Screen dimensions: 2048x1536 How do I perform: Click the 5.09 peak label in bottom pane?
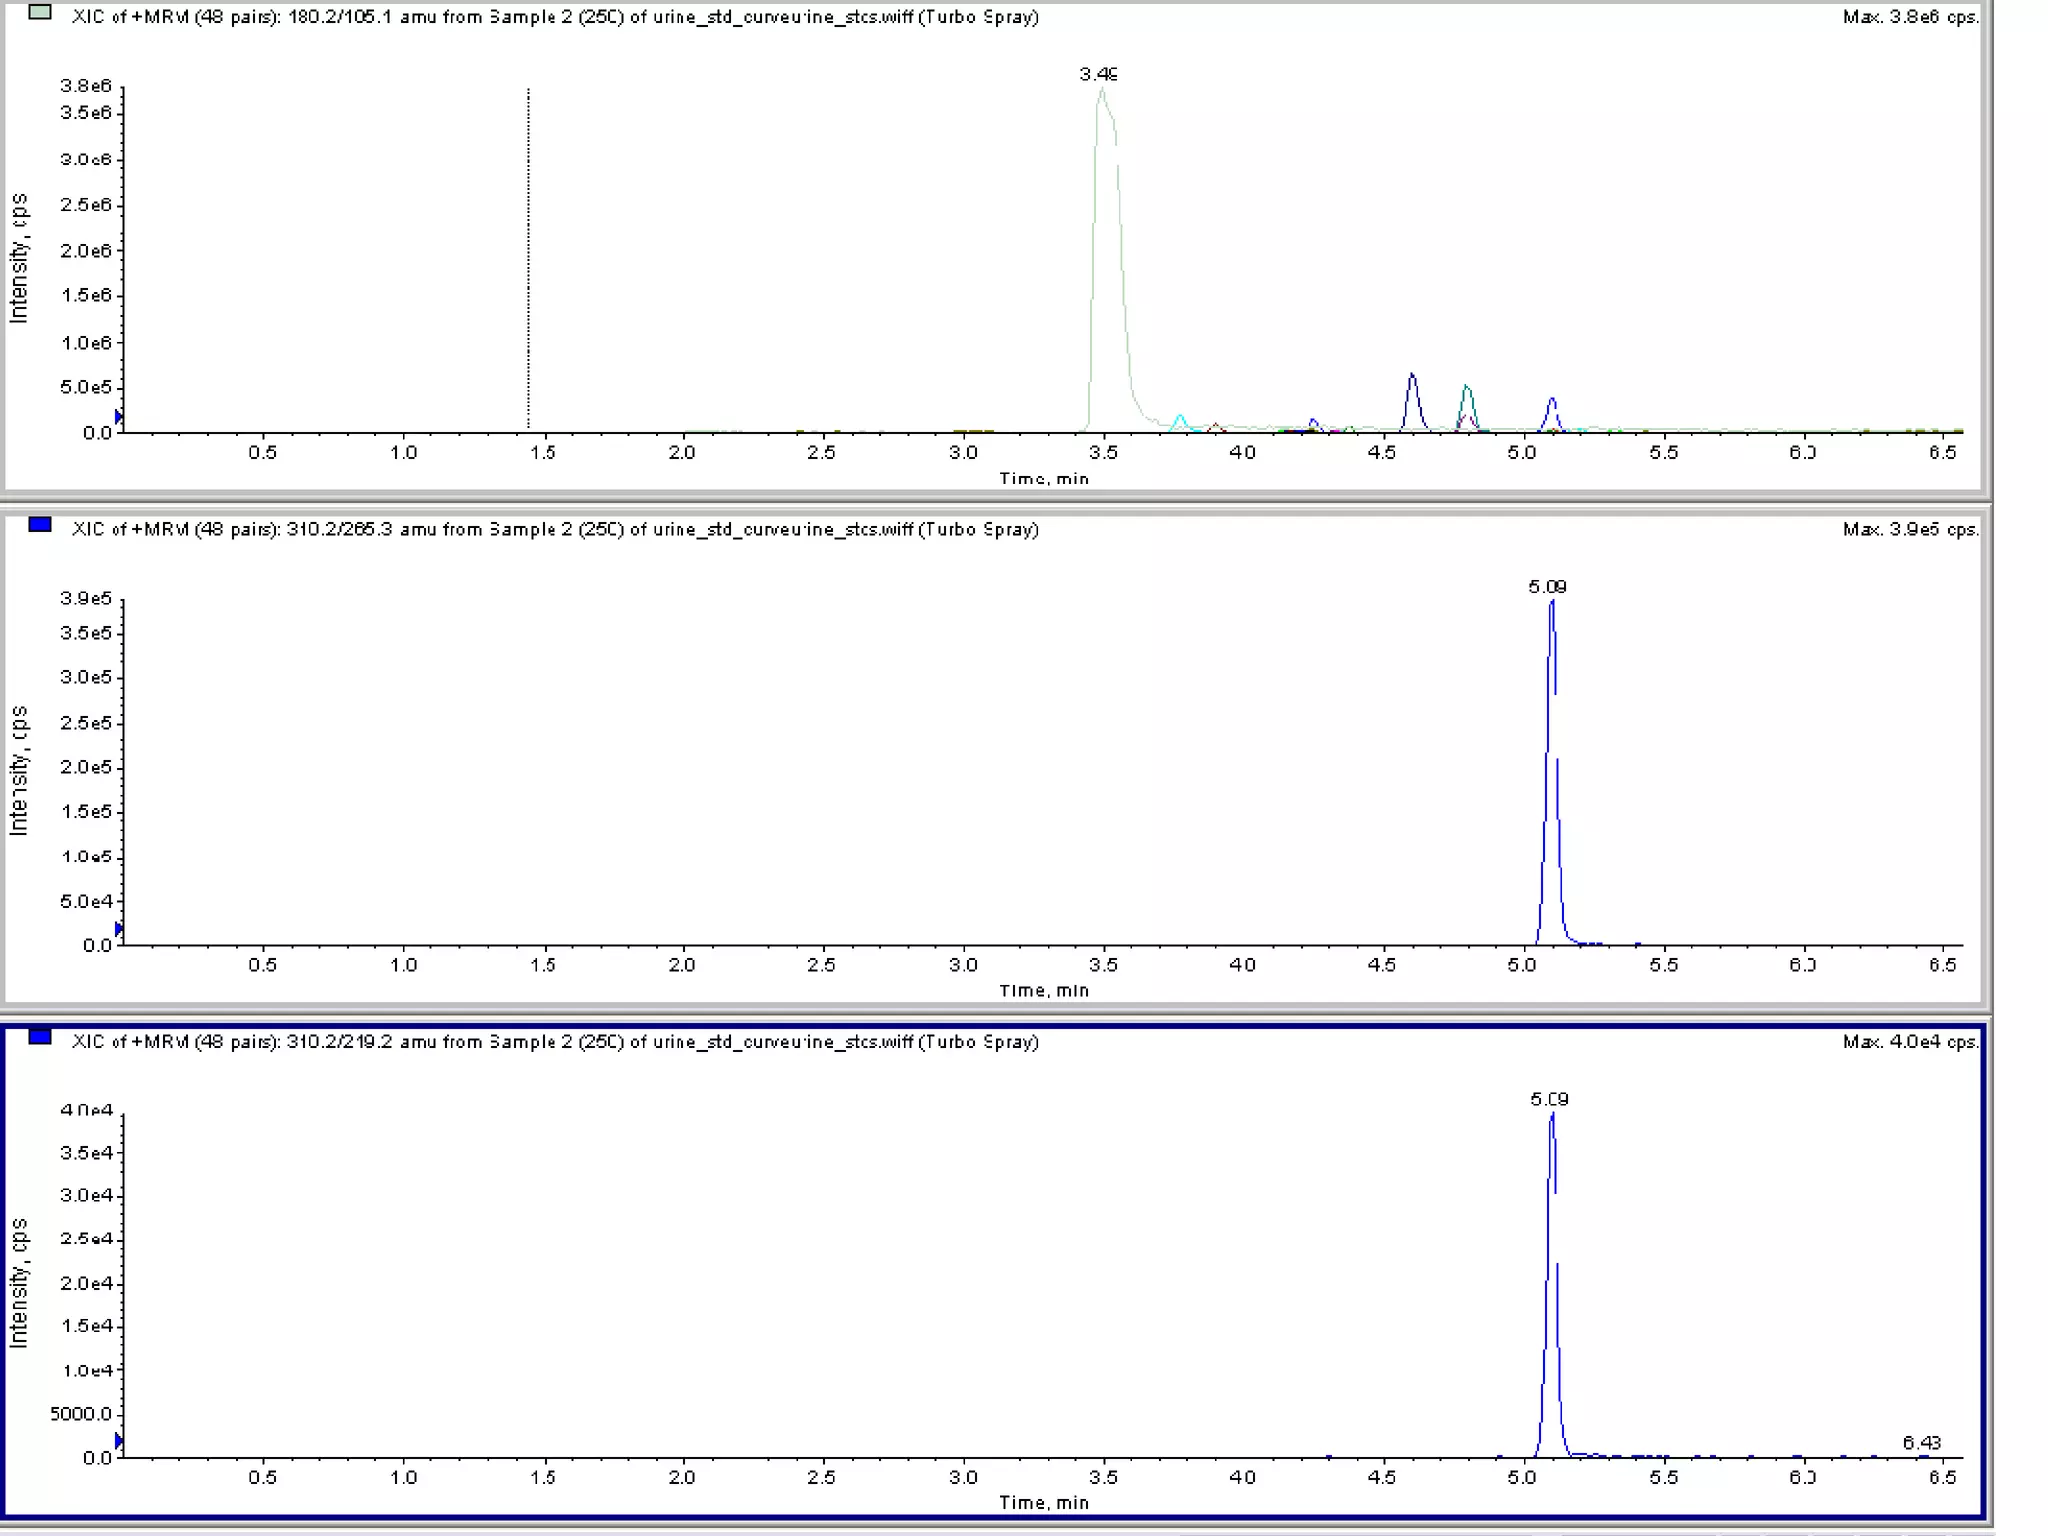1549,1099
